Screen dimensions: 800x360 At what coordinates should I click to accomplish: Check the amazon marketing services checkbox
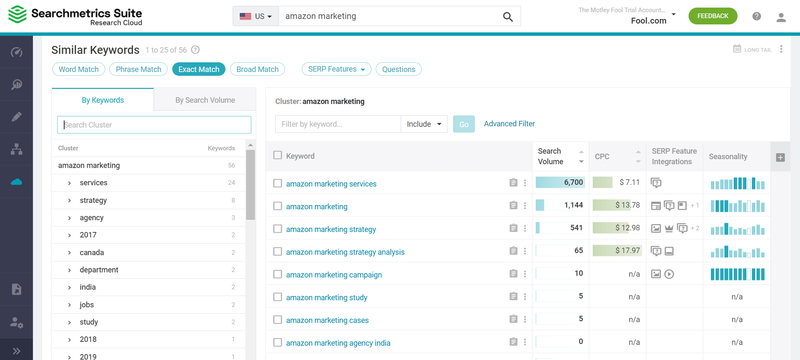coord(278,183)
